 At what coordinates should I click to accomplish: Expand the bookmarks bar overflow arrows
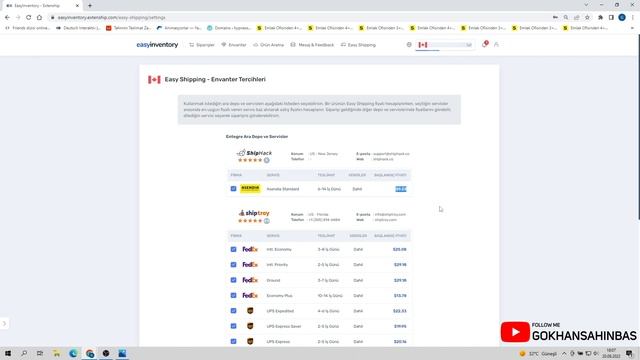click(632, 28)
